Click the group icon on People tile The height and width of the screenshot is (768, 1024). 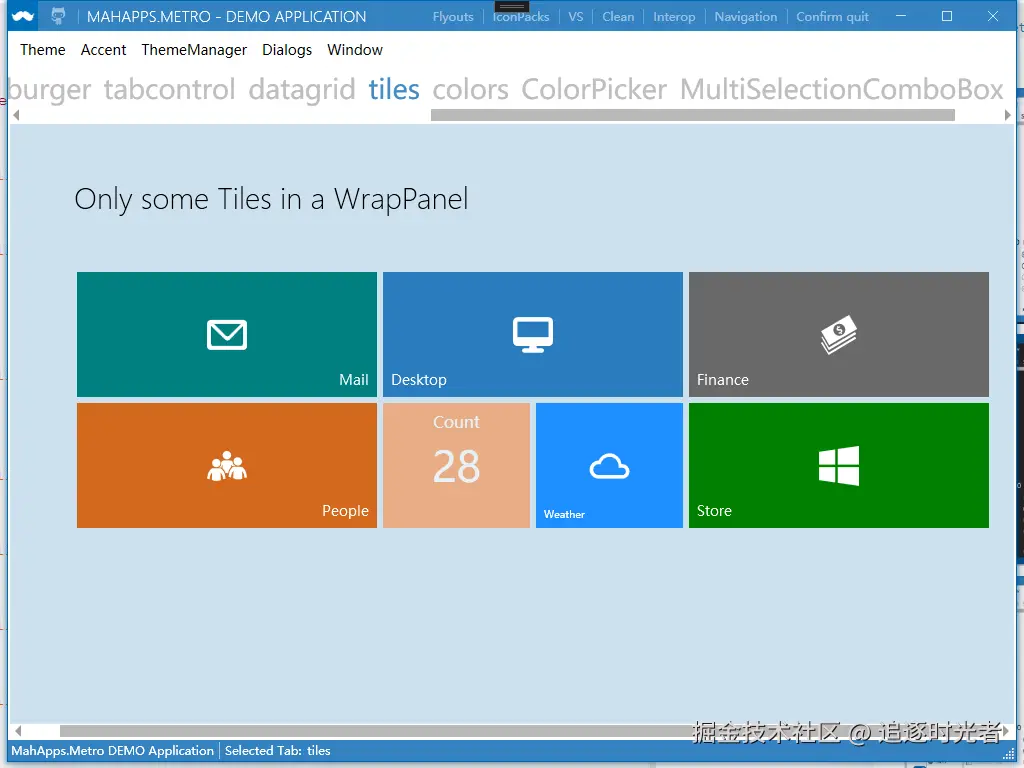tap(227, 466)
